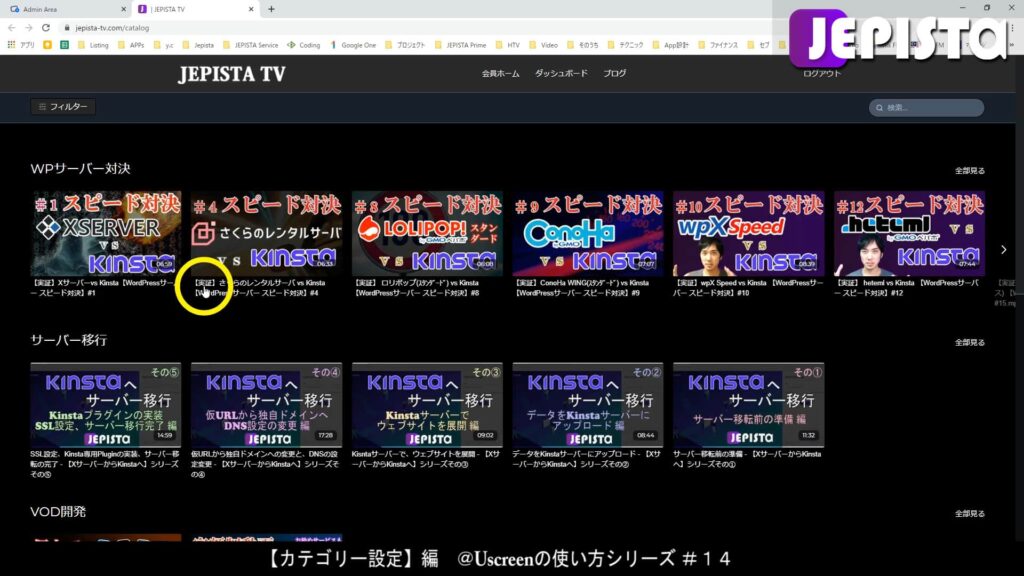Click the yellow bookmark icon after アプリ
1024x576 pixels.
click(47, 45)
